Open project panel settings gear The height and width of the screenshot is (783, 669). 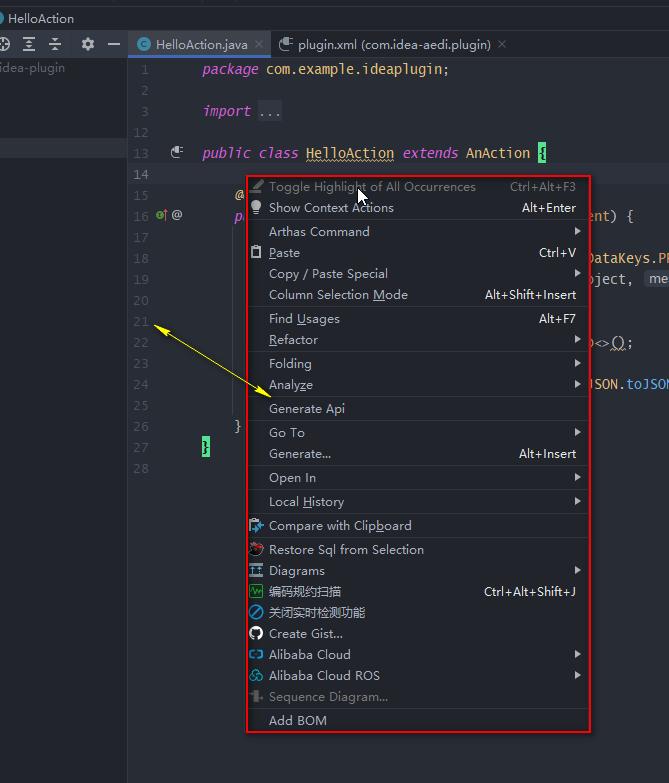88,44
